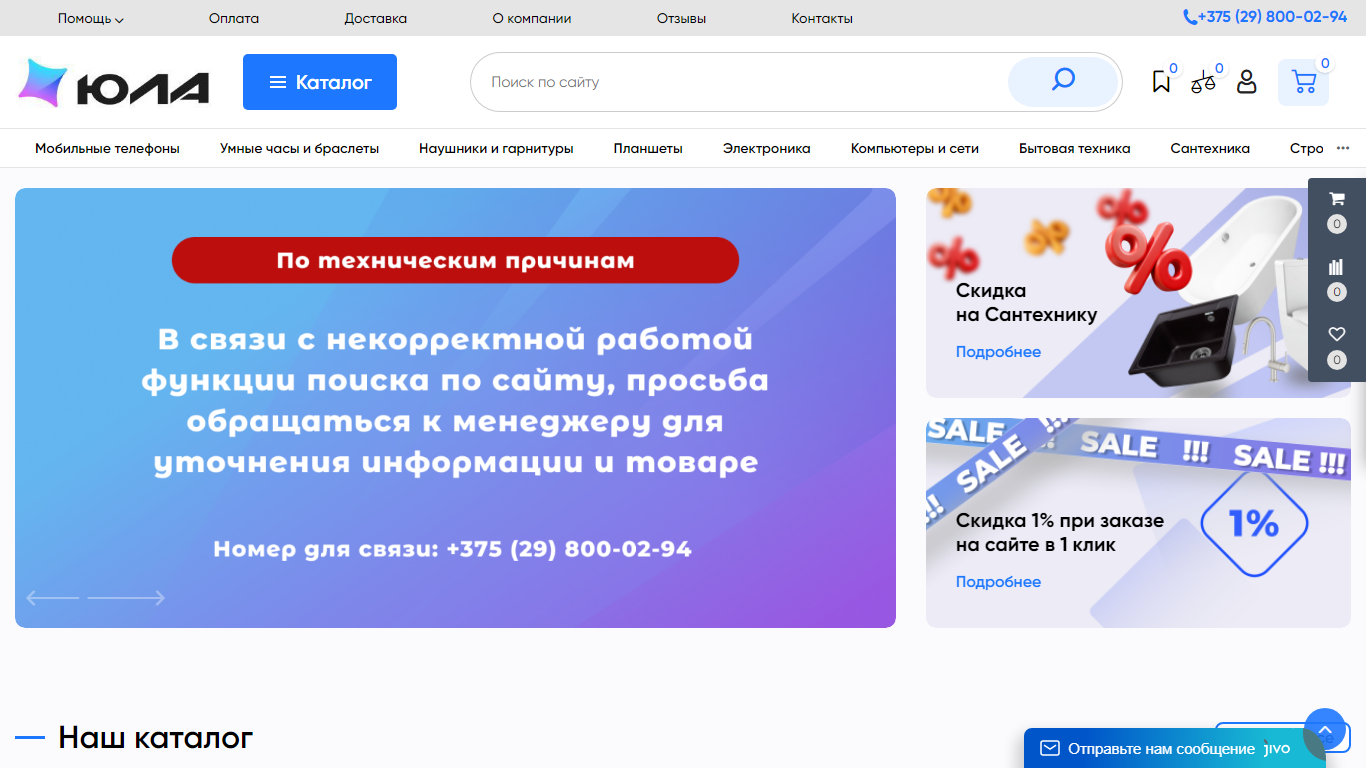Click the heart favorites icon in sidebar
This screenshot has height=768, width=1366.
[1337, 334]
